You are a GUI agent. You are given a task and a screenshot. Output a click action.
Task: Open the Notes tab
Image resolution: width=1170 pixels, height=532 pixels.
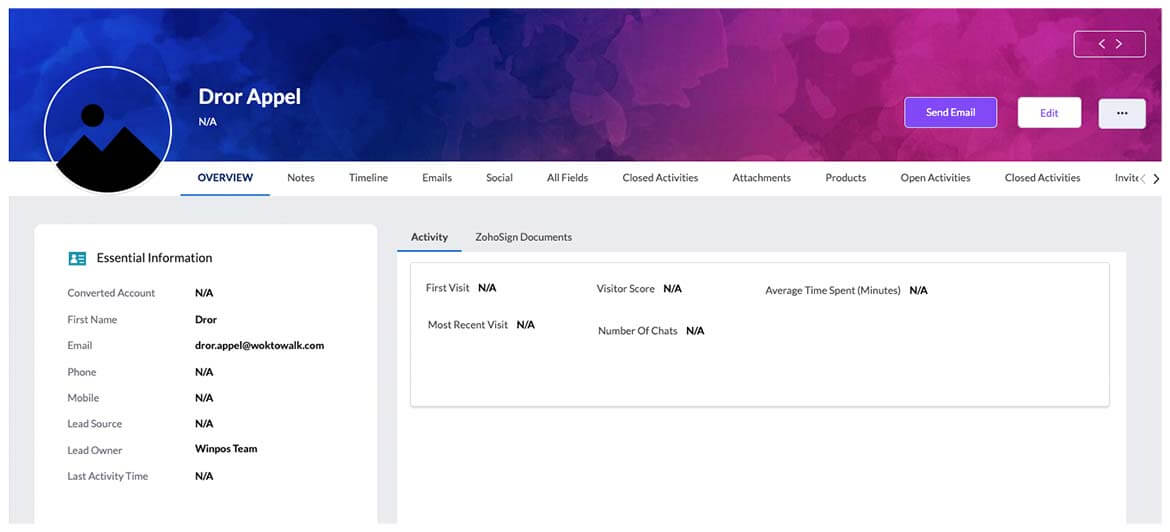(301, 178)
